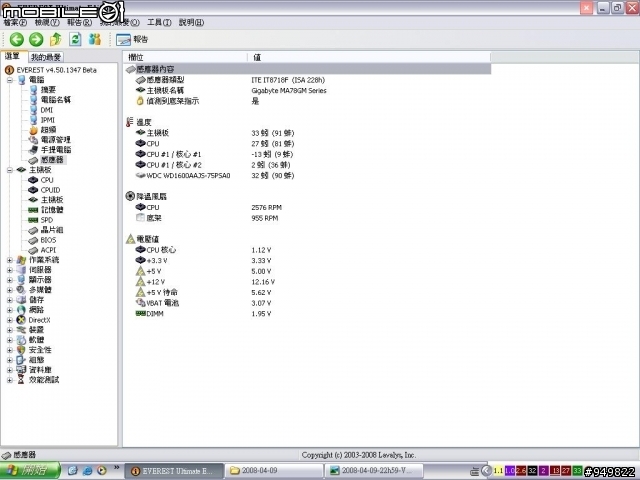Viewport: 640px width, 480px height.
Task: Switch to the 選單 tab
Action: tap(13, 56)
